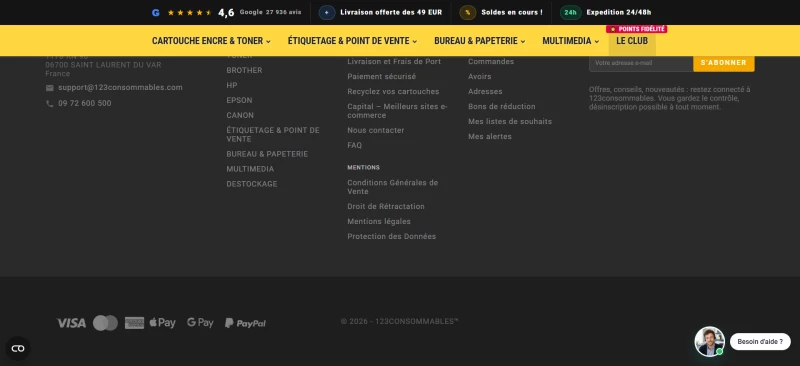Open footer Bureau & Papeterie link
The height and width of the screenshot is (366, 800).
267,154
